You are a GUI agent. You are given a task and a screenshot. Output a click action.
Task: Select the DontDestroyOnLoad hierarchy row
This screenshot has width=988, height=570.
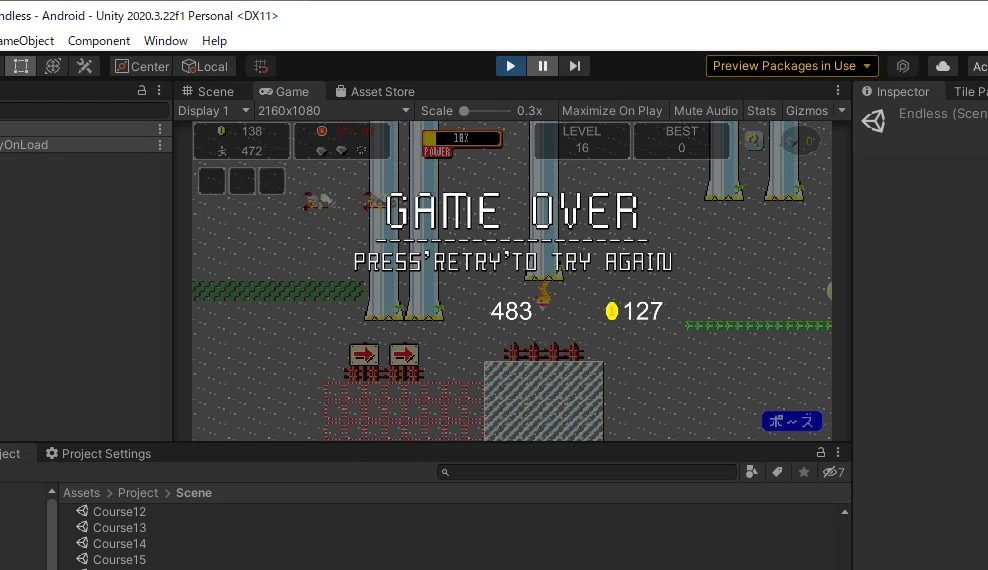(85, 144)
